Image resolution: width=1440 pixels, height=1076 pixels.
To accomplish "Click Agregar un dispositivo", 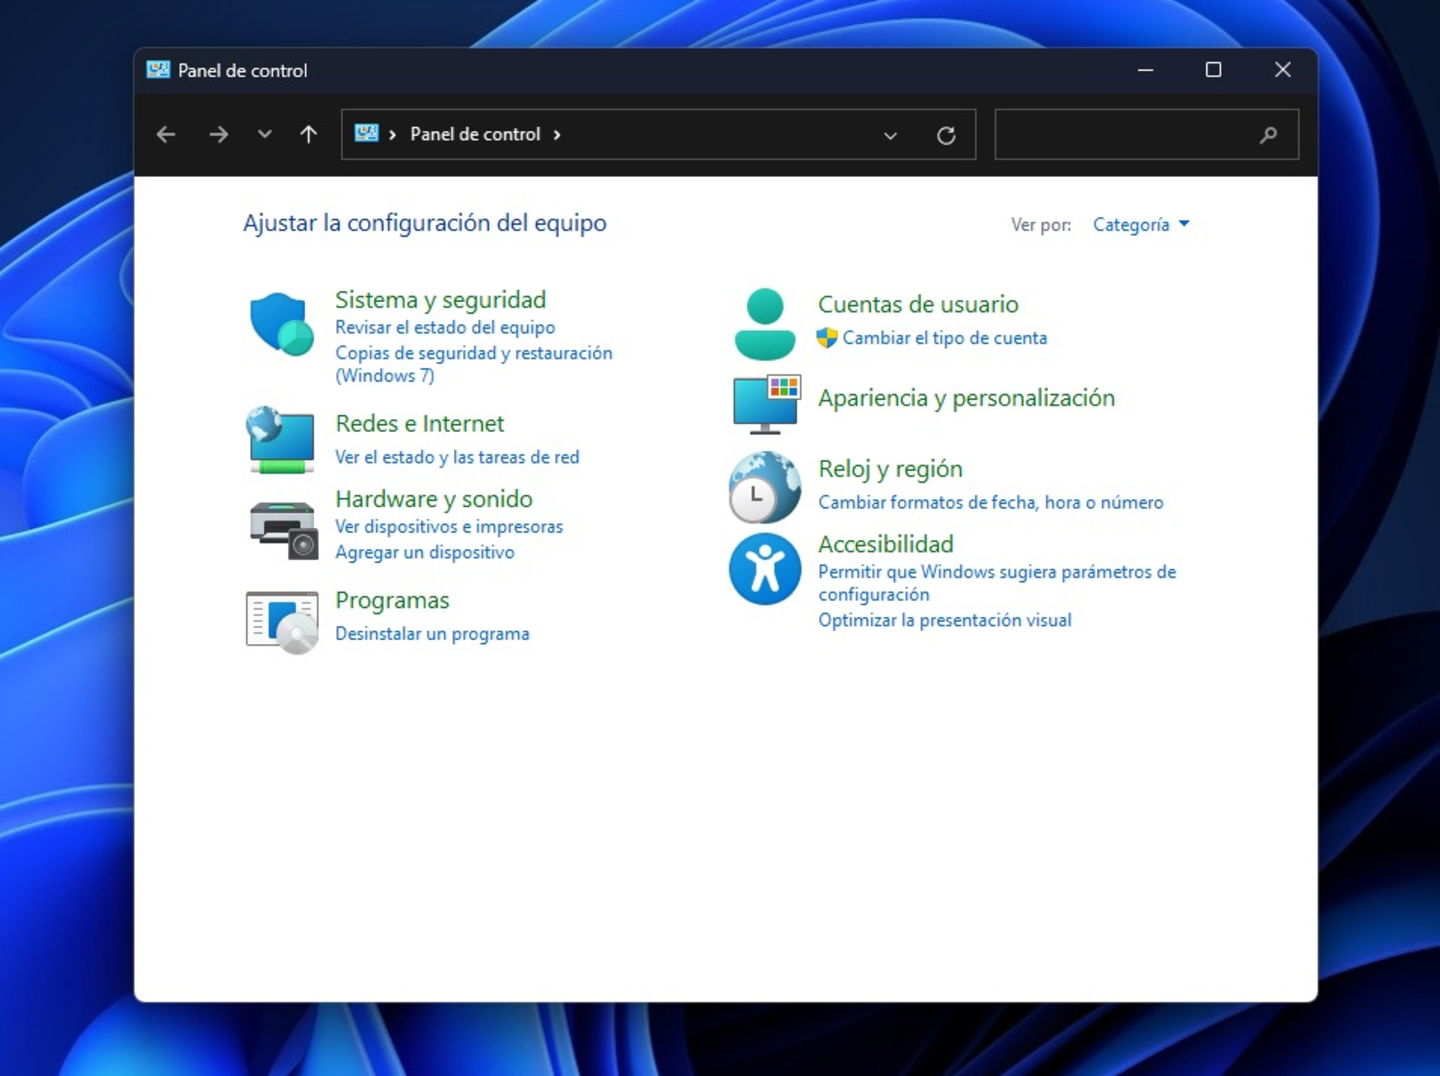I will point(425,552).
